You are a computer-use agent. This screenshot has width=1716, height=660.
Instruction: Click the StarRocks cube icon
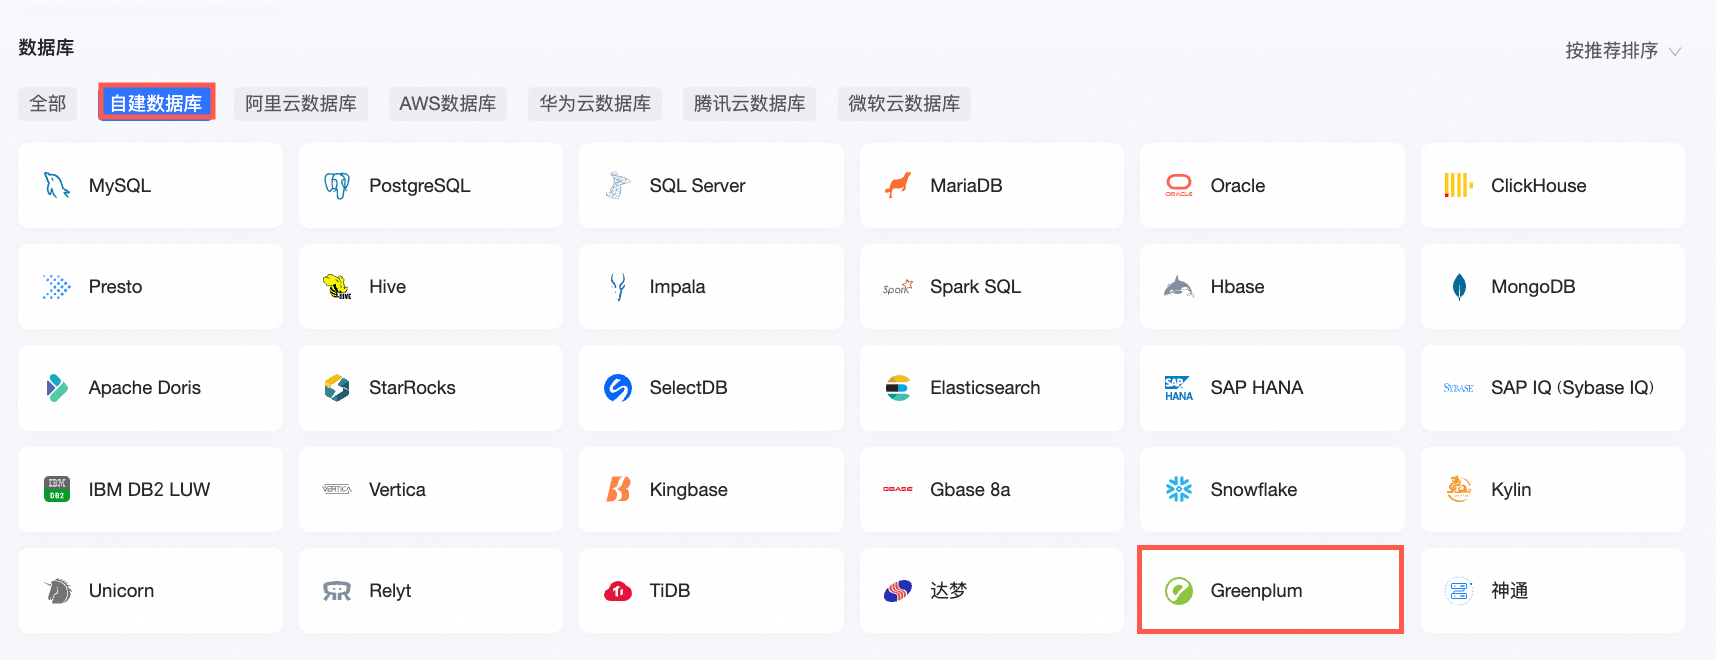pos(337,388)
